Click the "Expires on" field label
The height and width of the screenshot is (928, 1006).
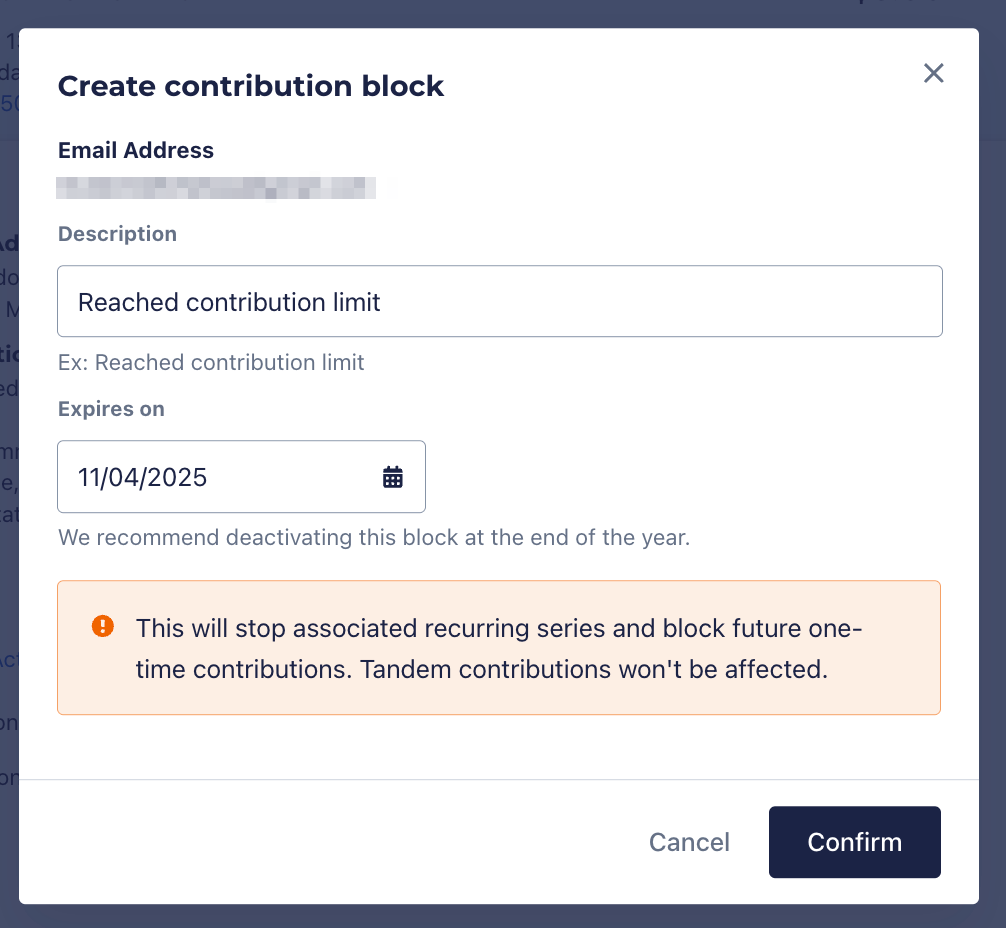coord(111,409)
